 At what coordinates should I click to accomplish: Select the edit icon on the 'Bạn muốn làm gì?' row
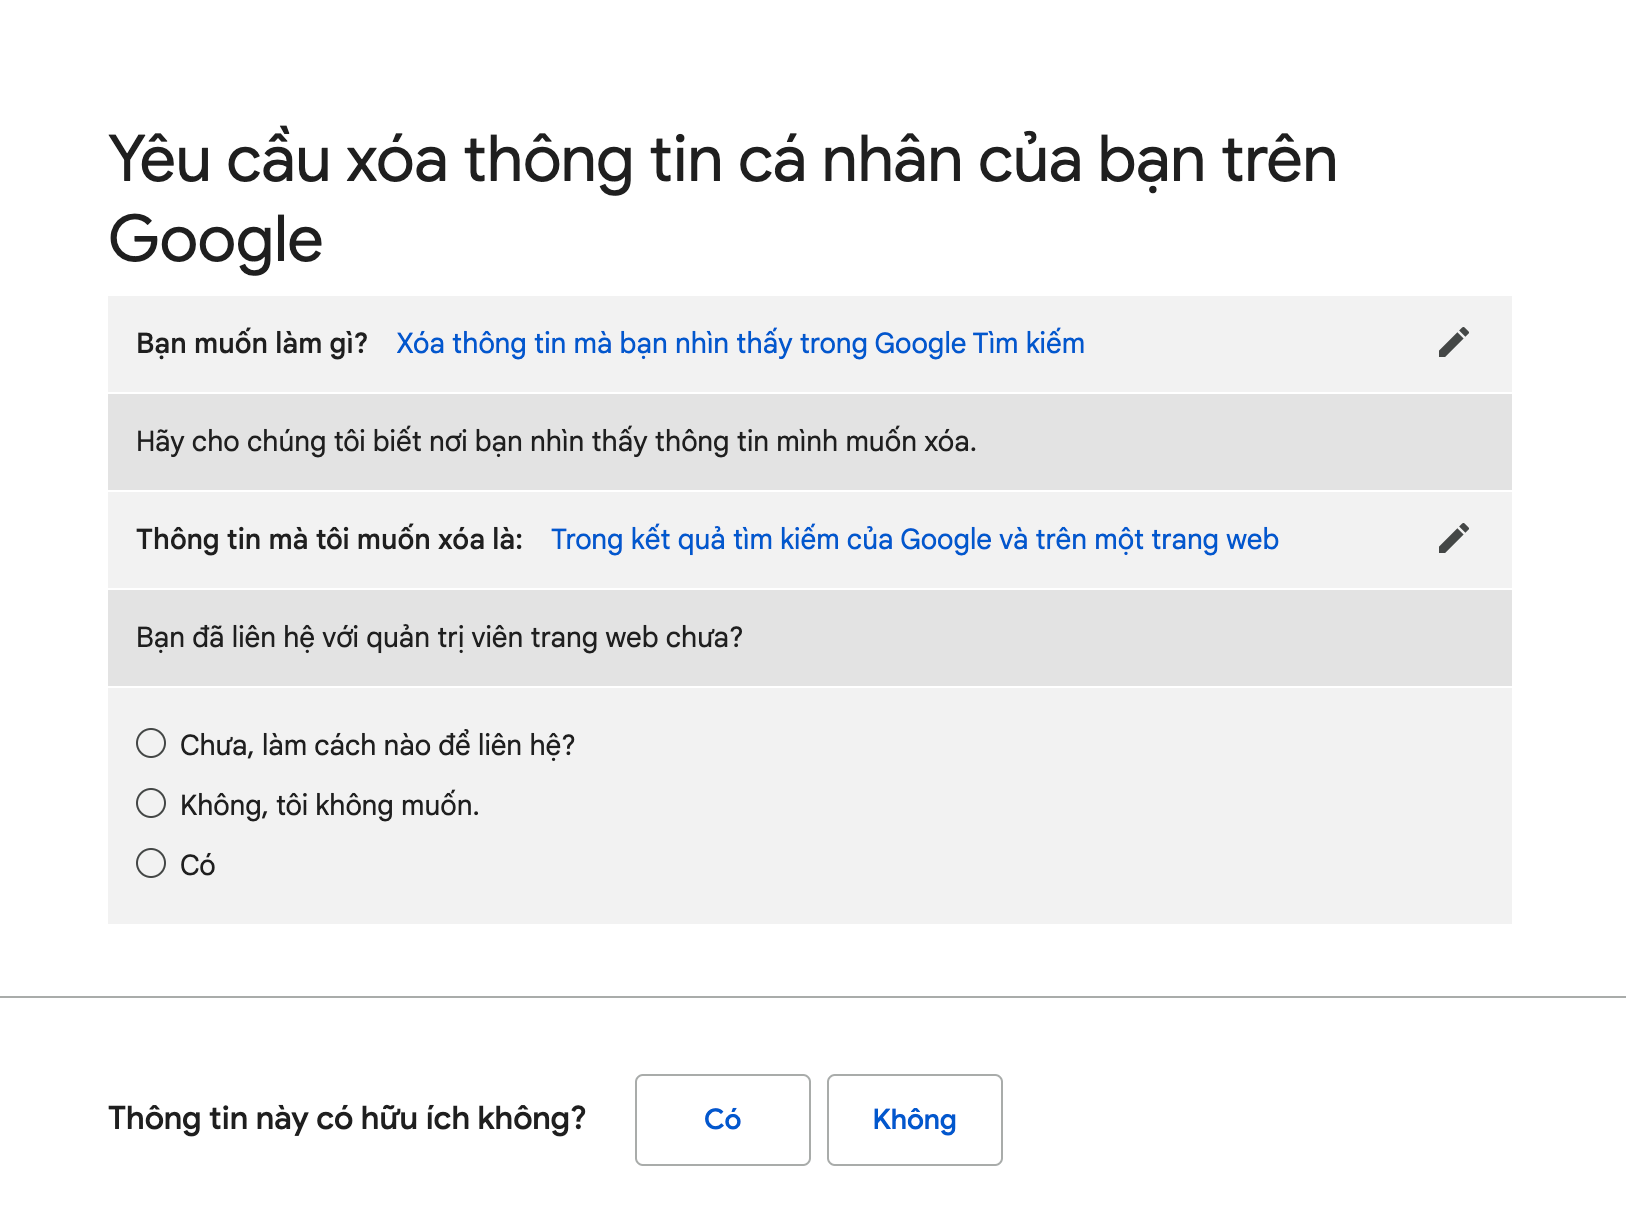point(1454,342)
